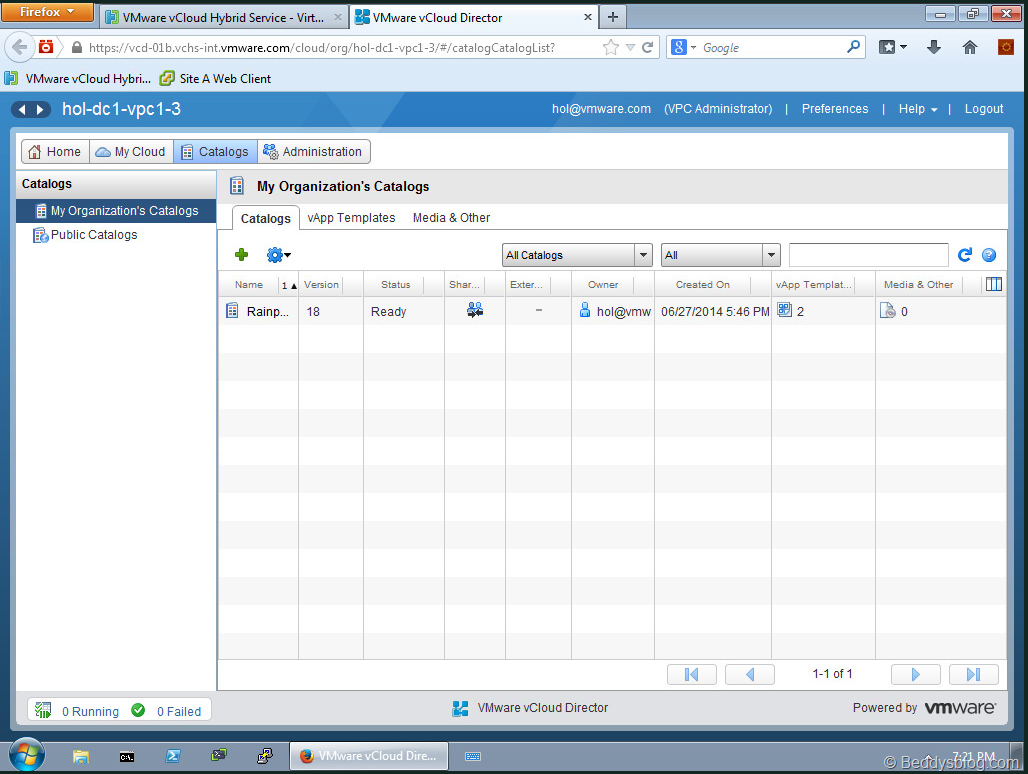Open the Preferences link
Viewport: 1028px width, 774px height.
[x=835, y=109]
